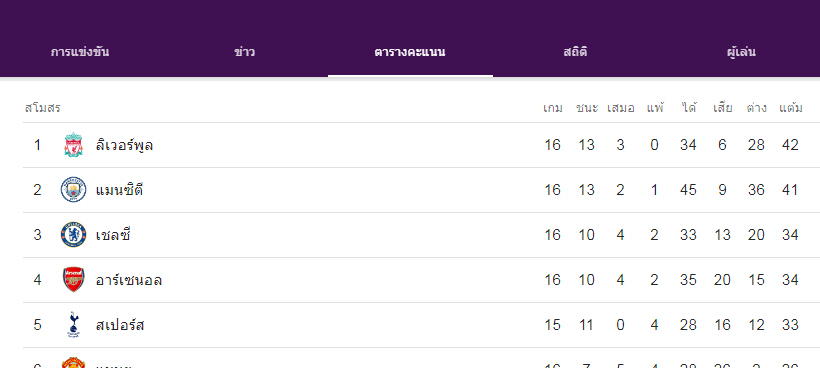The image size is (820, 368).
Task: Open the สถิติ tab
Action: (575, 52)
